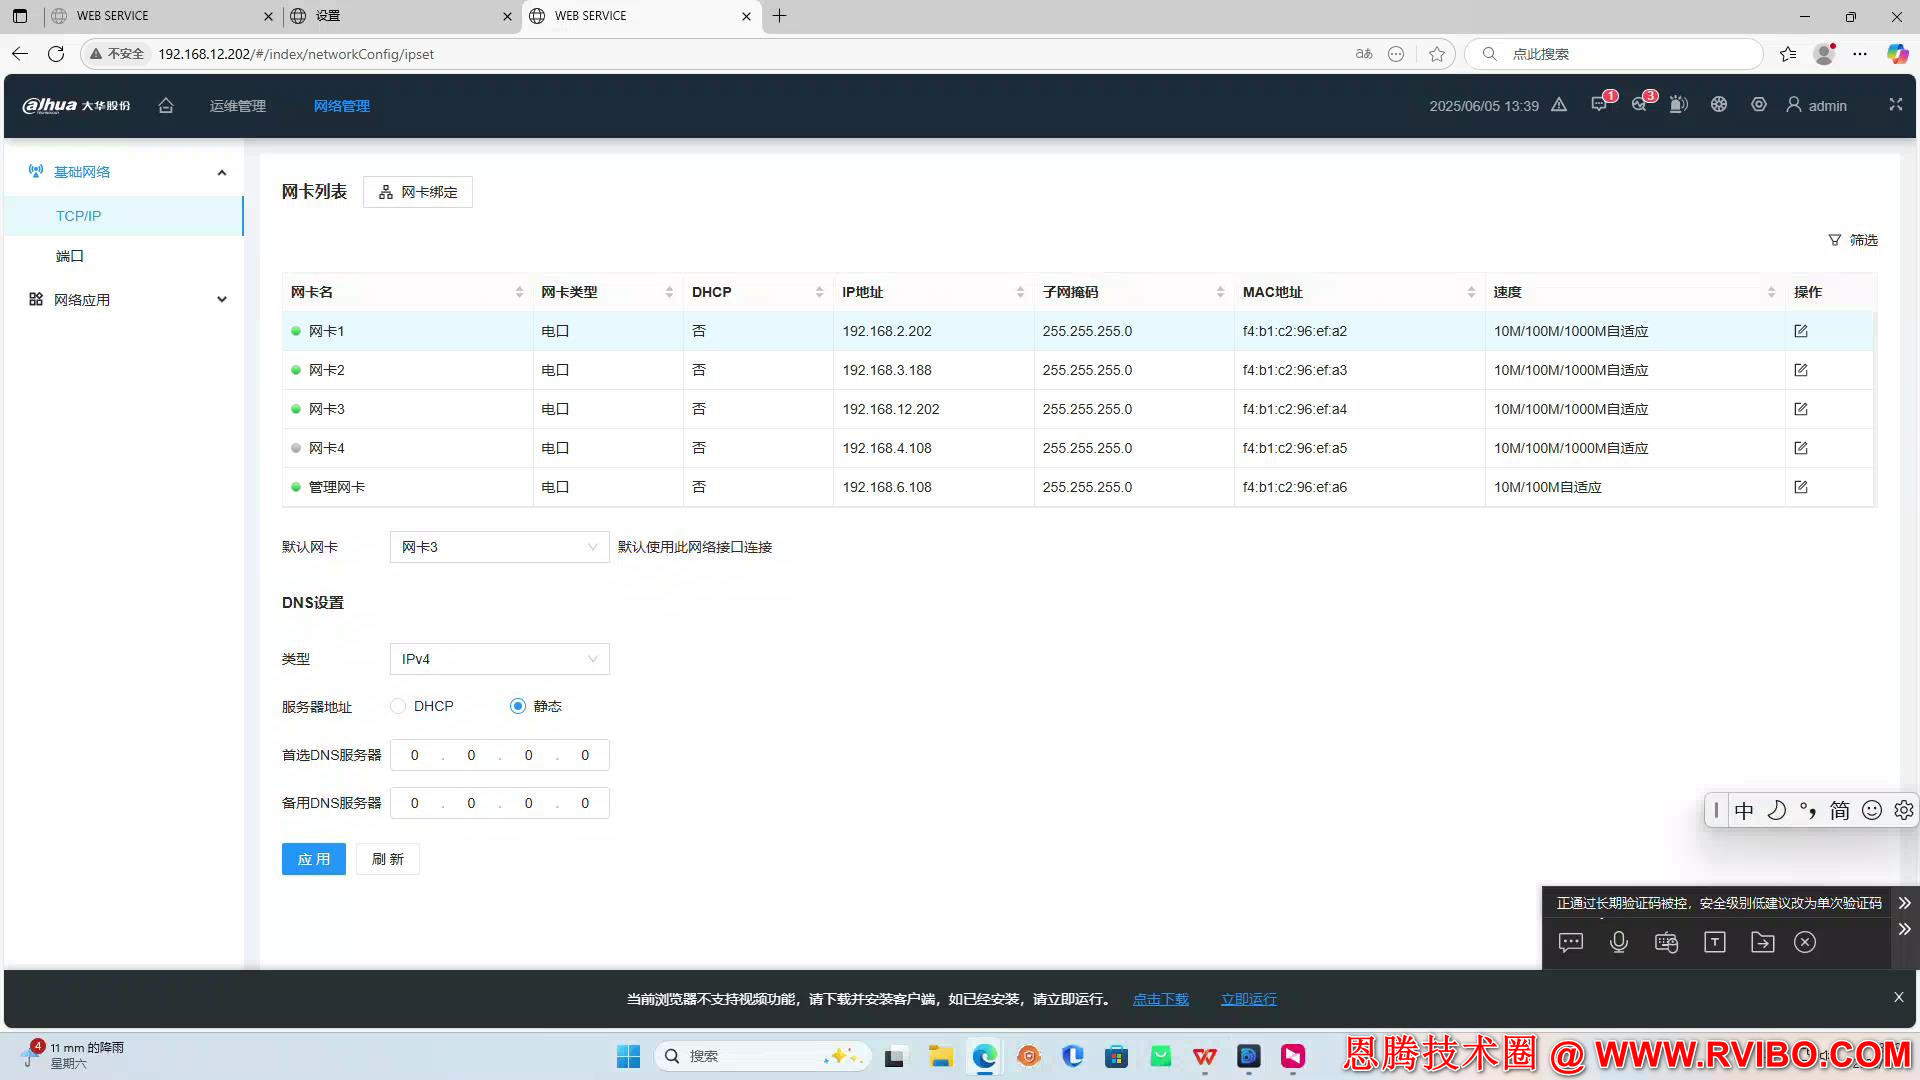
Task: Open the DNS 类型 dropdown showing IPv4
Action: pyautogui.click(x=499, y=659)
